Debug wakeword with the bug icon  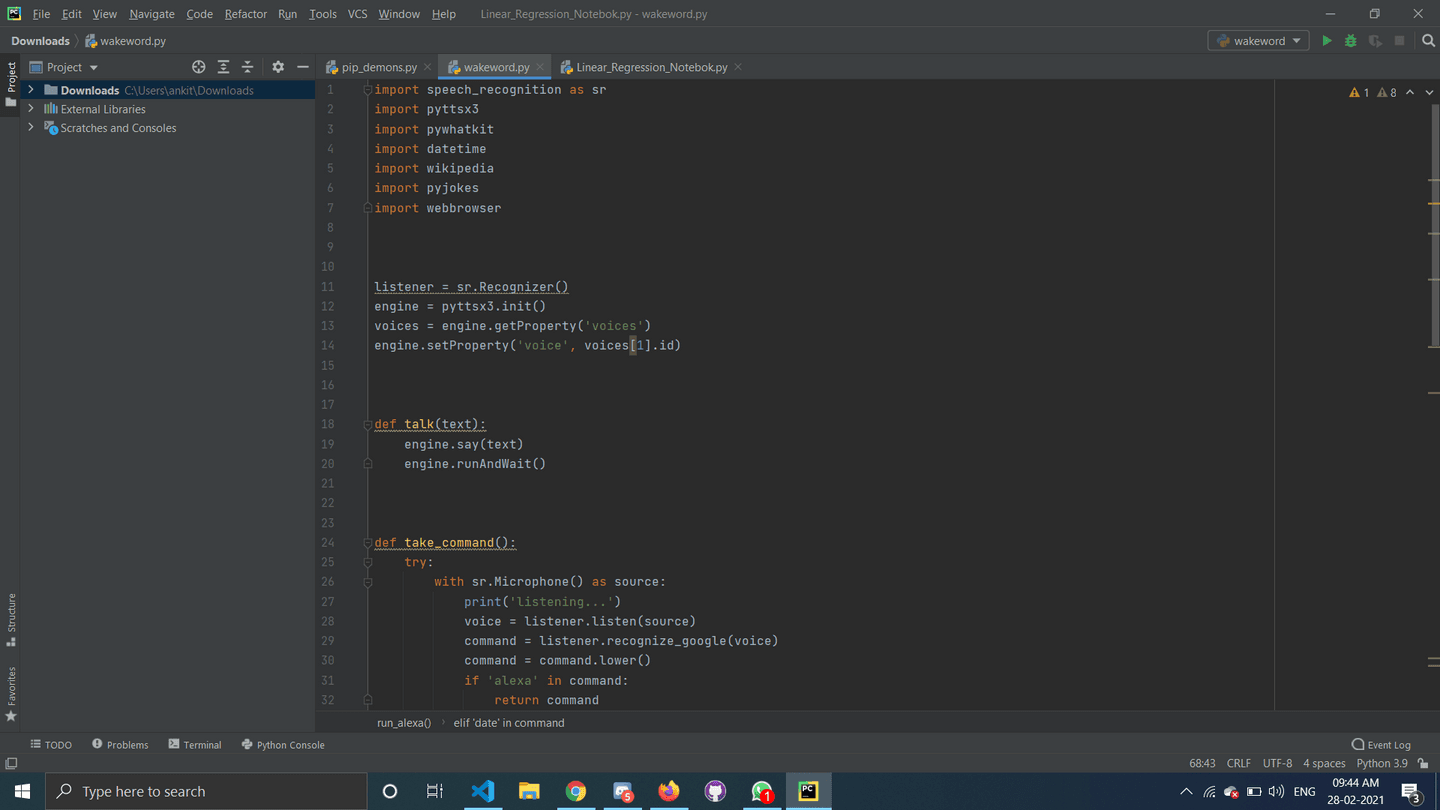coord(1351,41)
